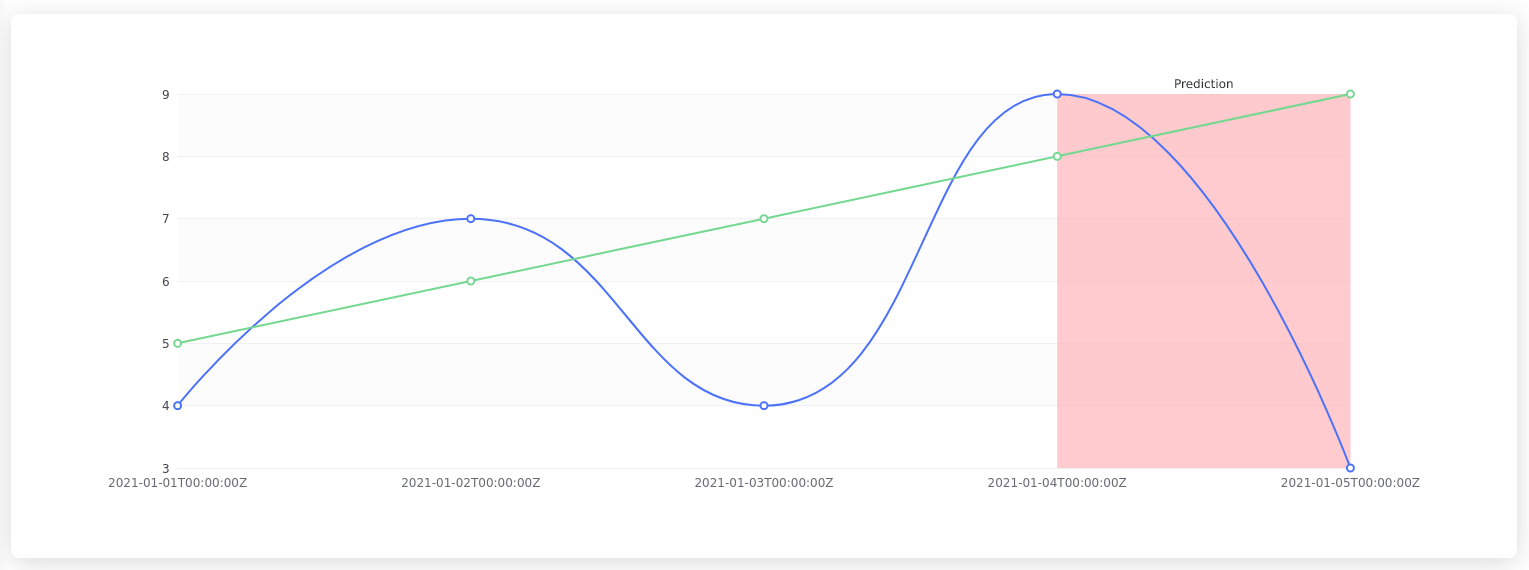
Task: Click blue data point on 2021-01-01
Action: pos(178,406)
